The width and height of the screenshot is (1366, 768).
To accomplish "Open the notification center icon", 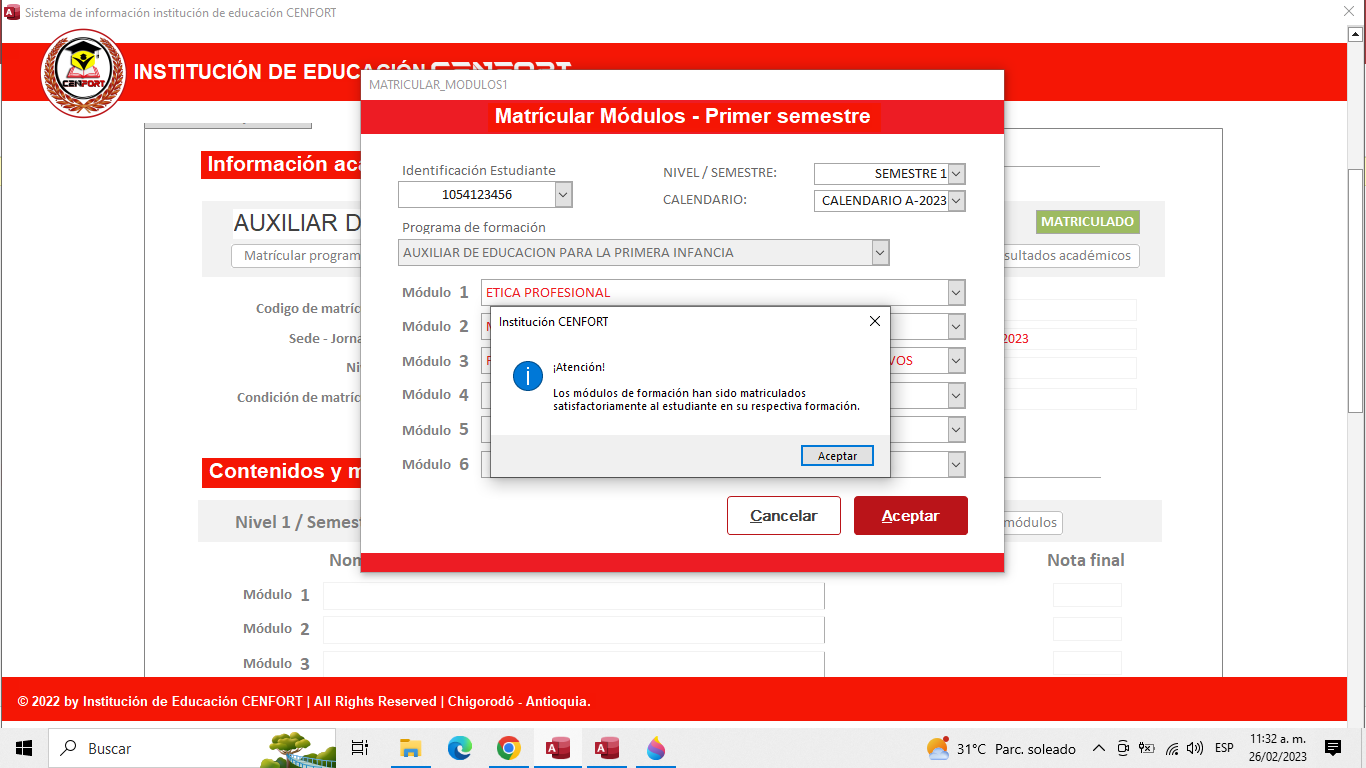I will tap(1333, 748).
